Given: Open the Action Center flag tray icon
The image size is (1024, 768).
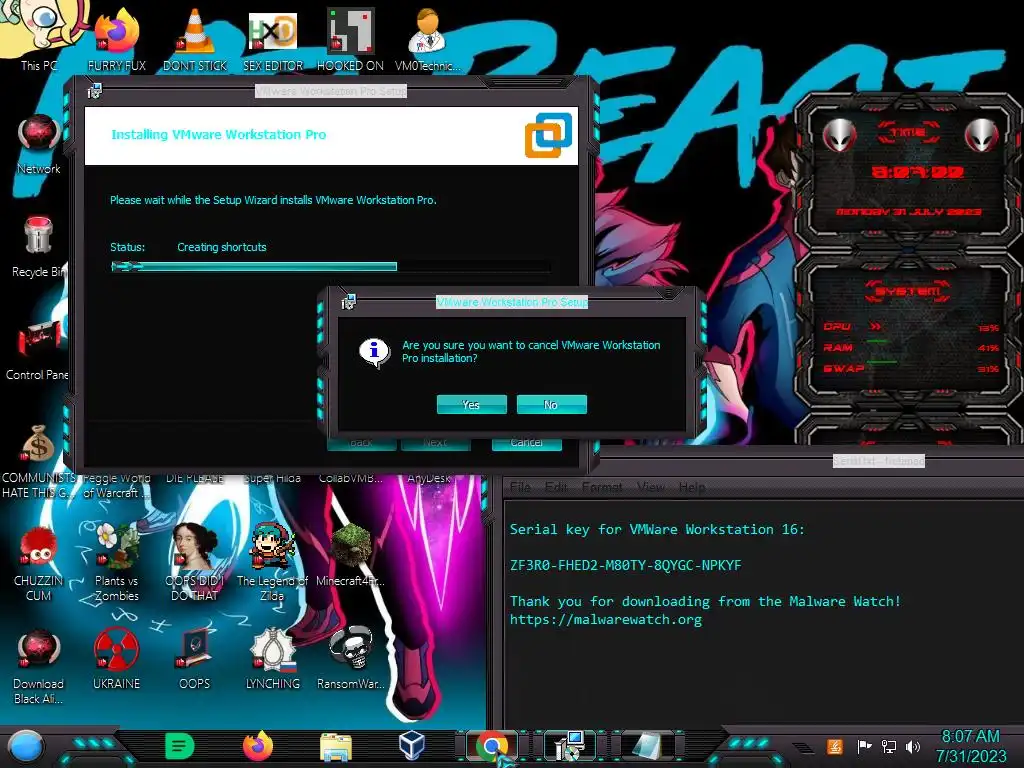Looking at the screenshot, I should pyautogui.click(x=864, y=746).
